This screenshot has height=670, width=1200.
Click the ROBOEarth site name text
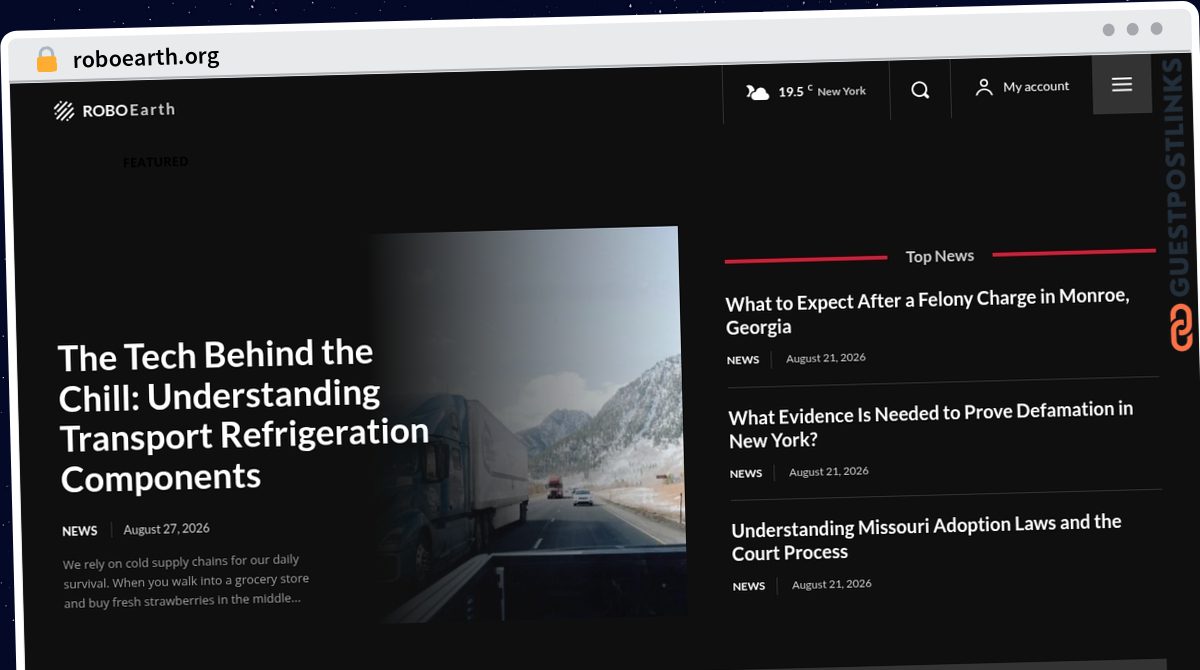pyautogui.click(x=129, y=110)
